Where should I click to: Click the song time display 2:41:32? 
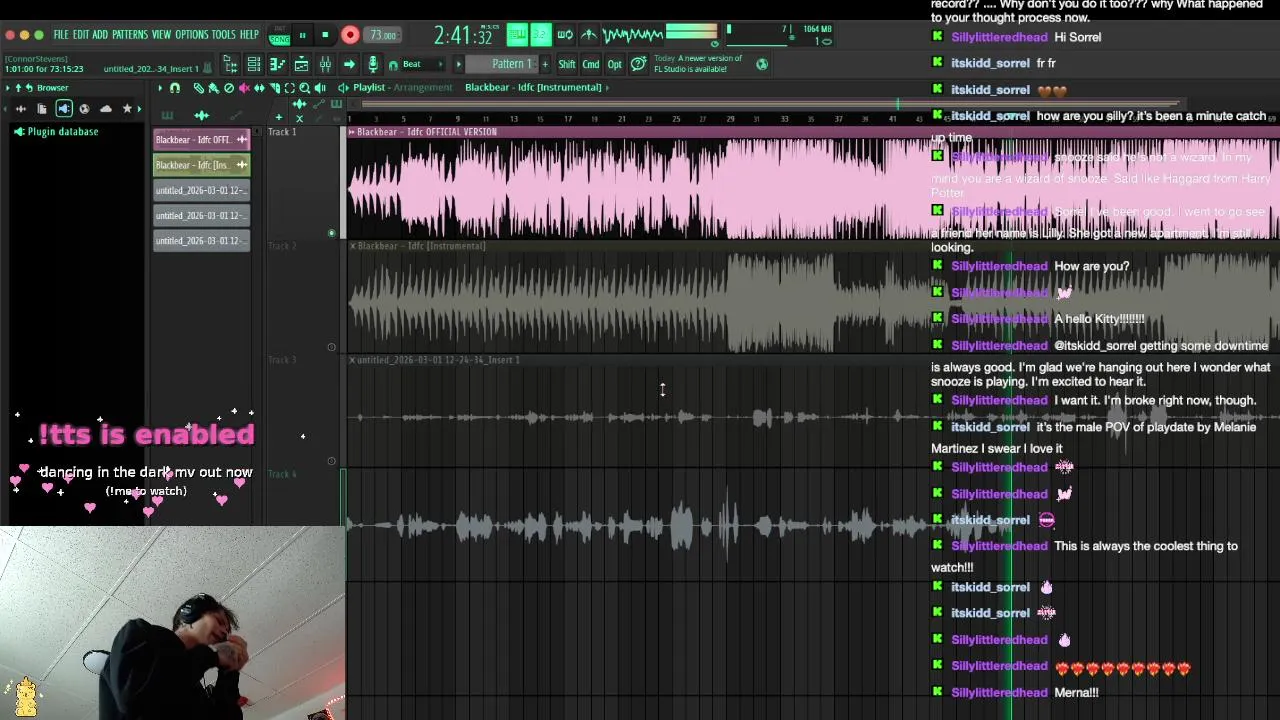pyautogui.click(x=464, y=36)
